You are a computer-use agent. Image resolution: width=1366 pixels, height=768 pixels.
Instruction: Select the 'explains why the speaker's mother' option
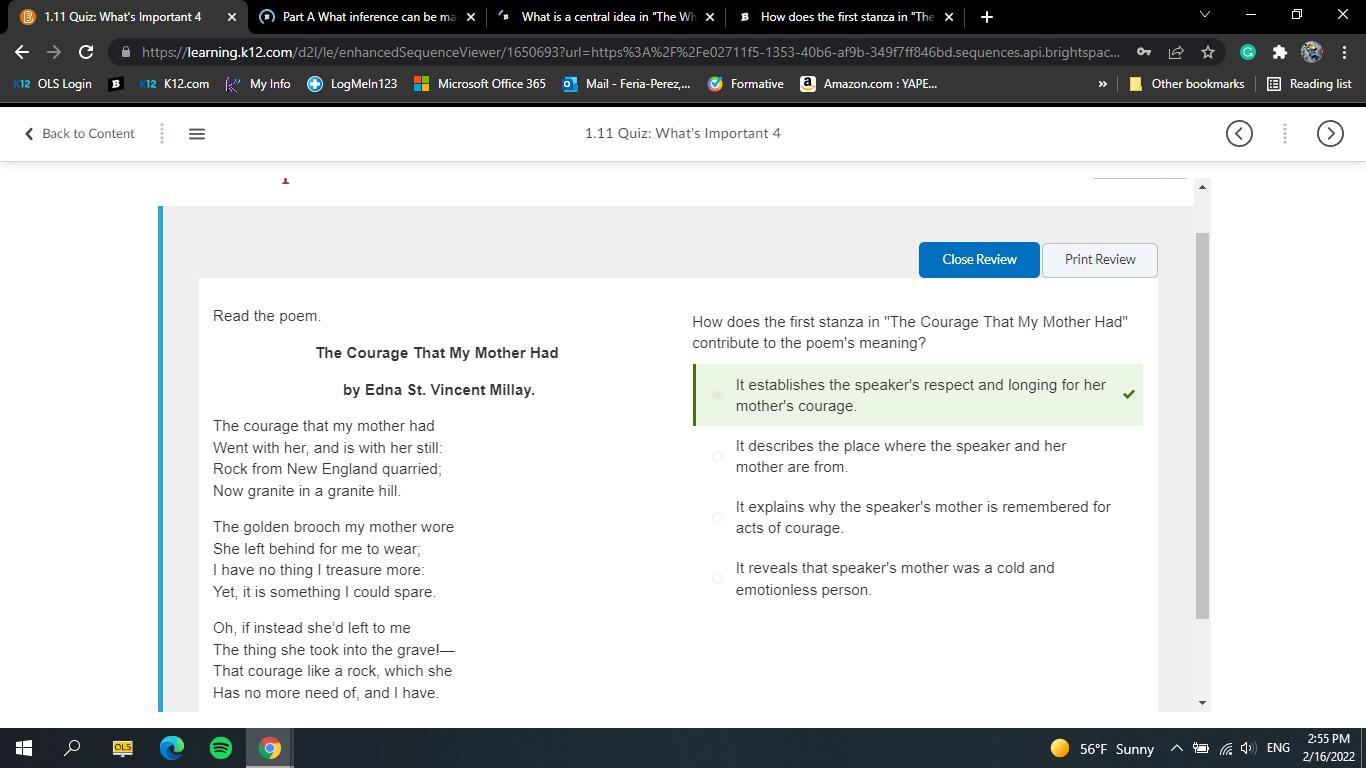pyautogui.click(x=717, y=518)
